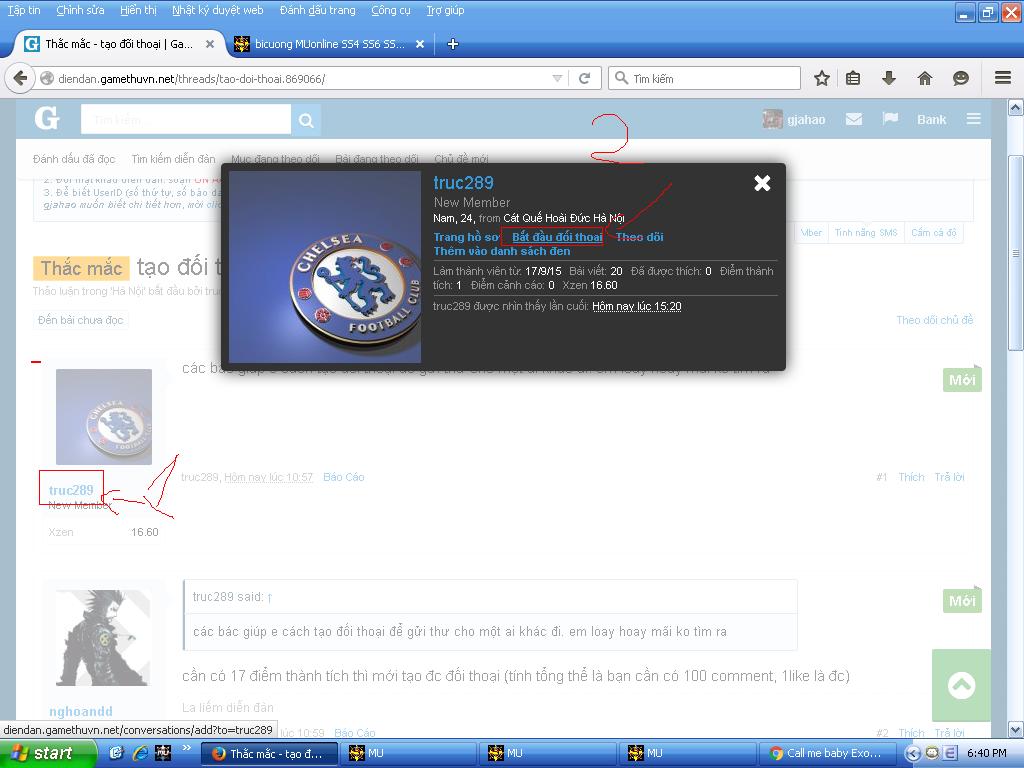
Task: Click the forum G logo
Action: [46, 119]
